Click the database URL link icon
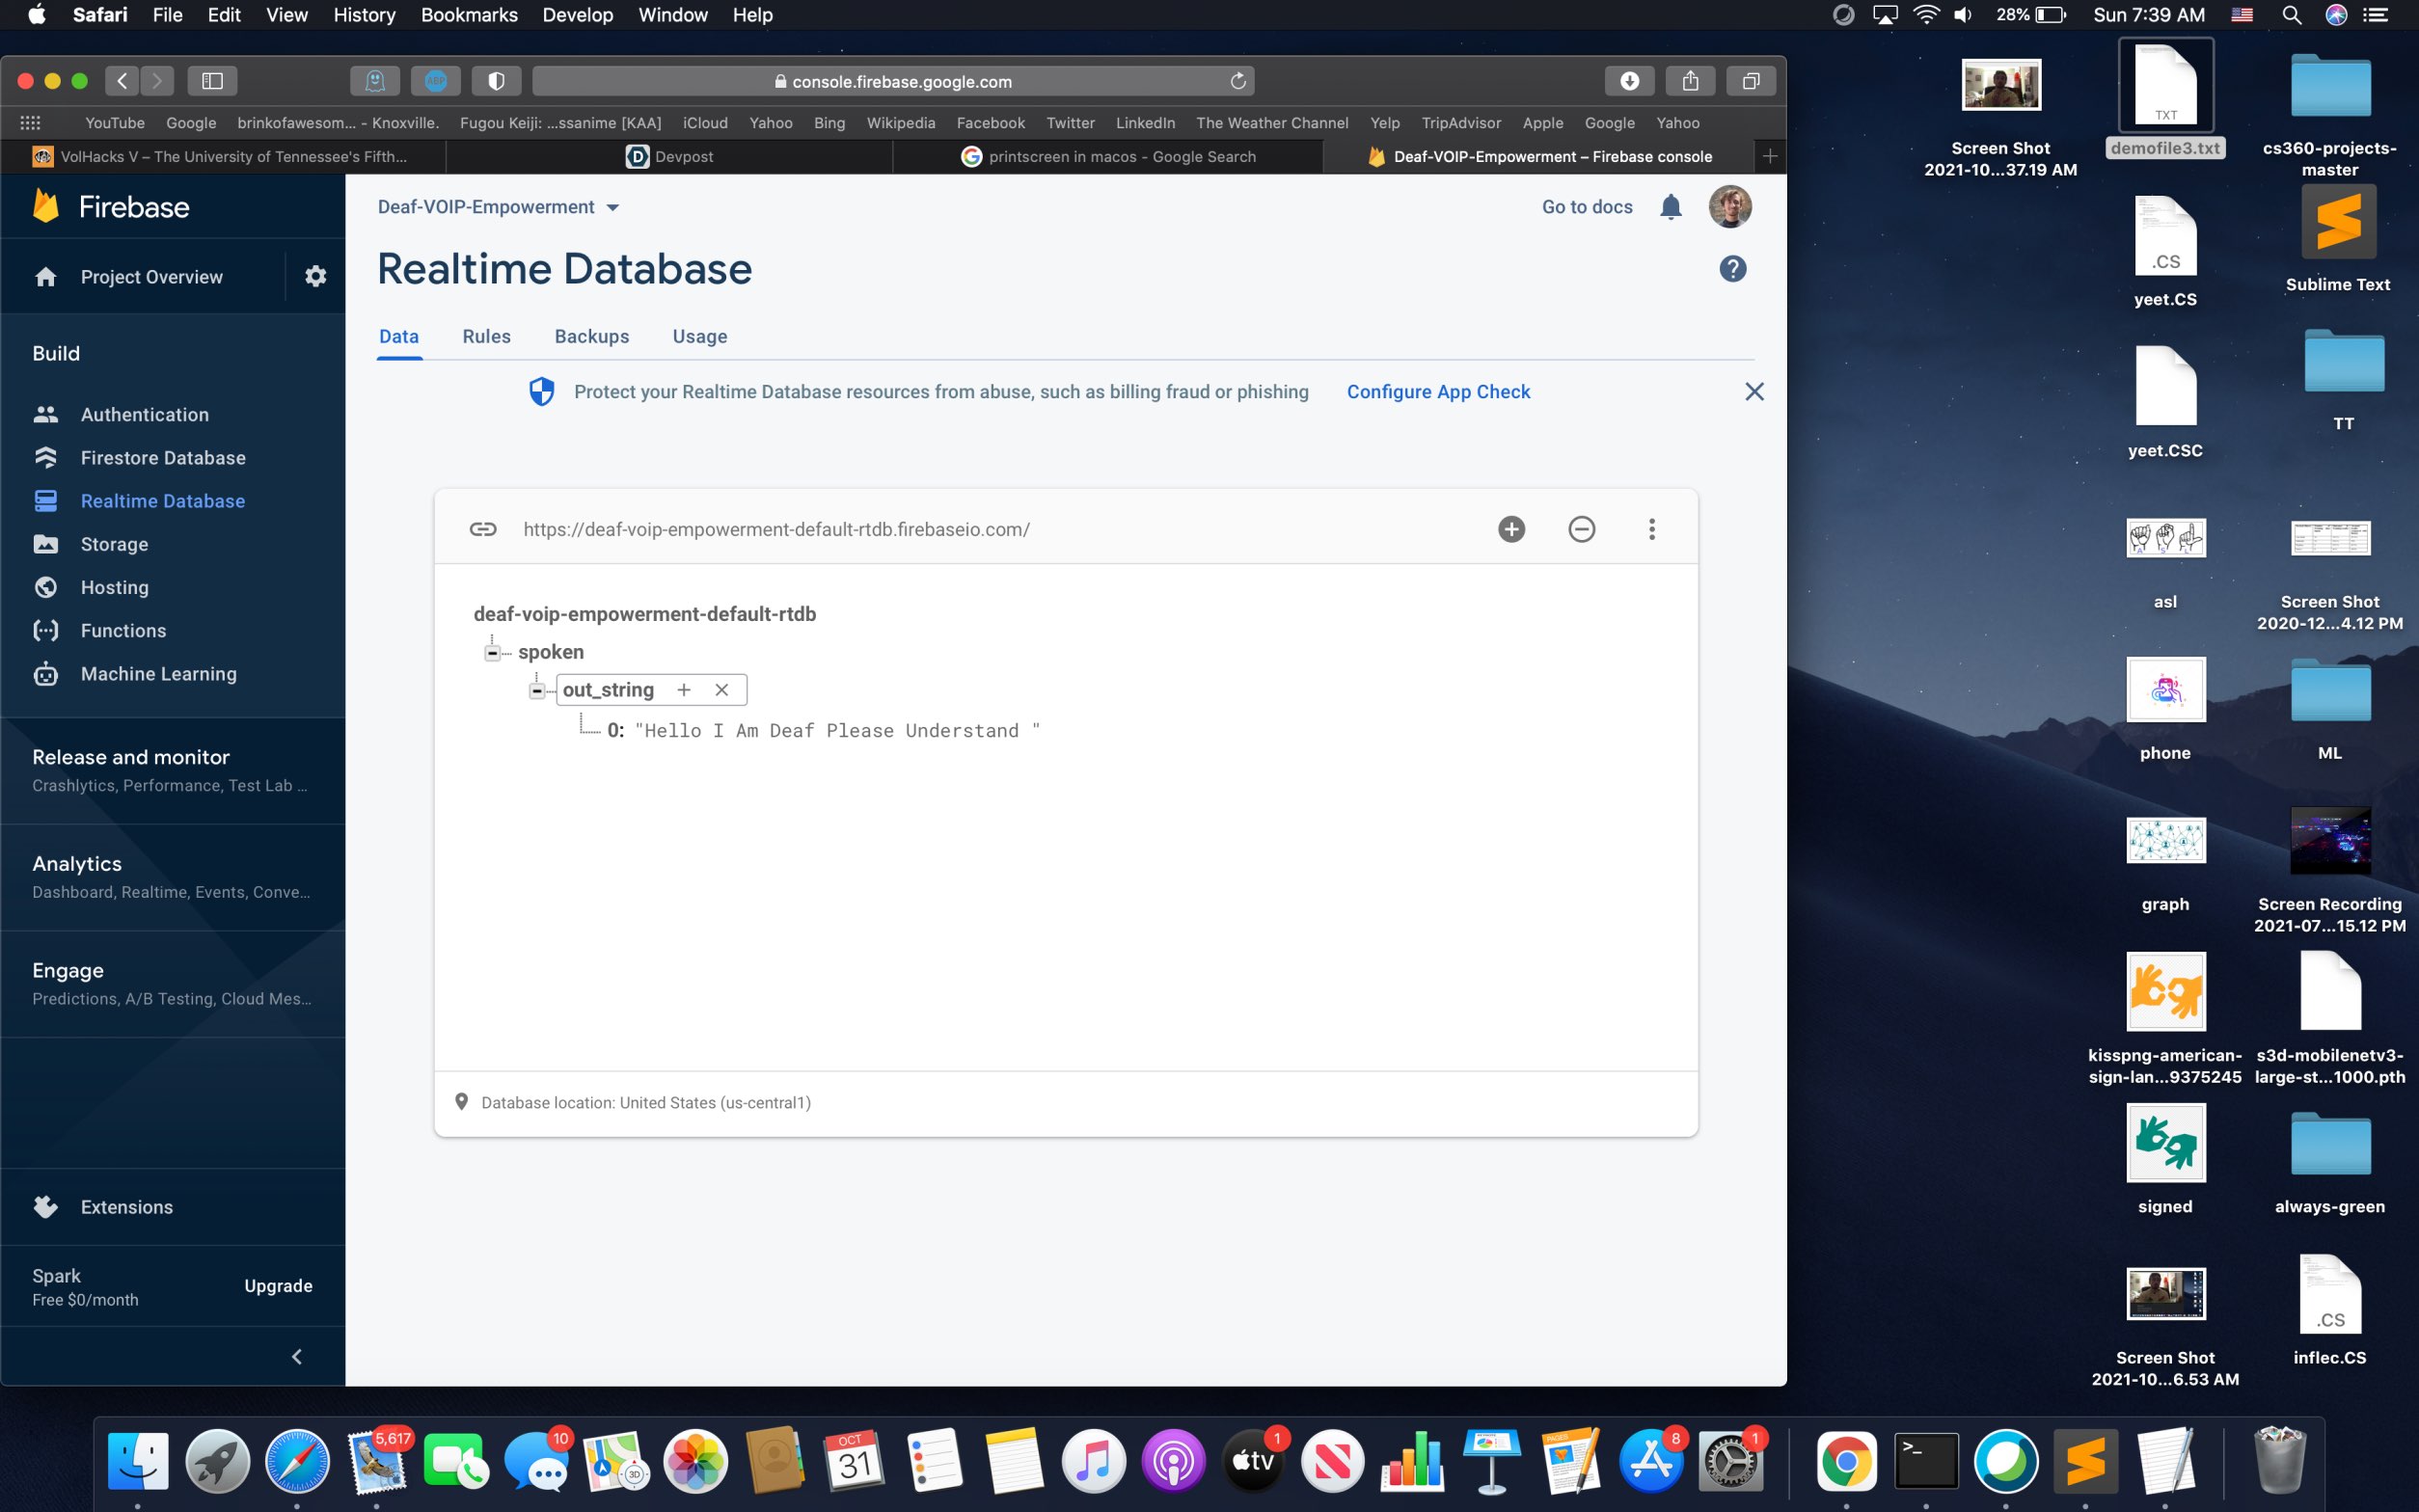This screenshot has width=2419, height=1512. click(483, 529)
